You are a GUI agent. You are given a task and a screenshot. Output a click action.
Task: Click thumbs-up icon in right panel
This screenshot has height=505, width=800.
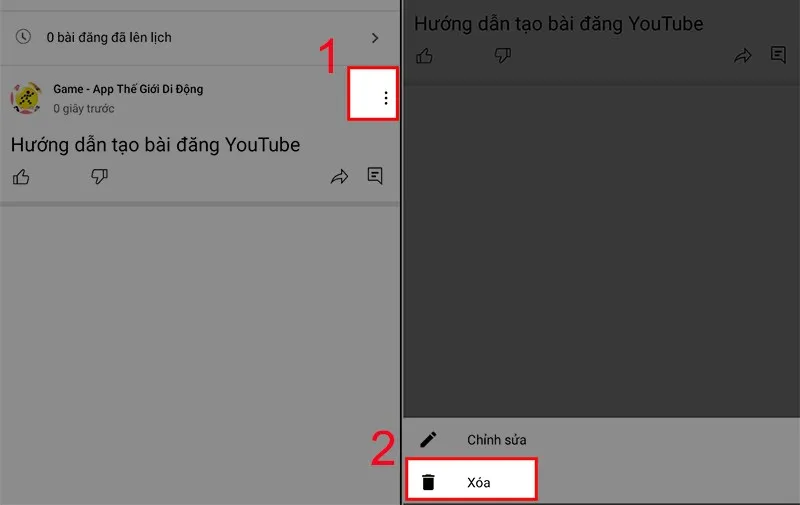(x=424, y=56)
